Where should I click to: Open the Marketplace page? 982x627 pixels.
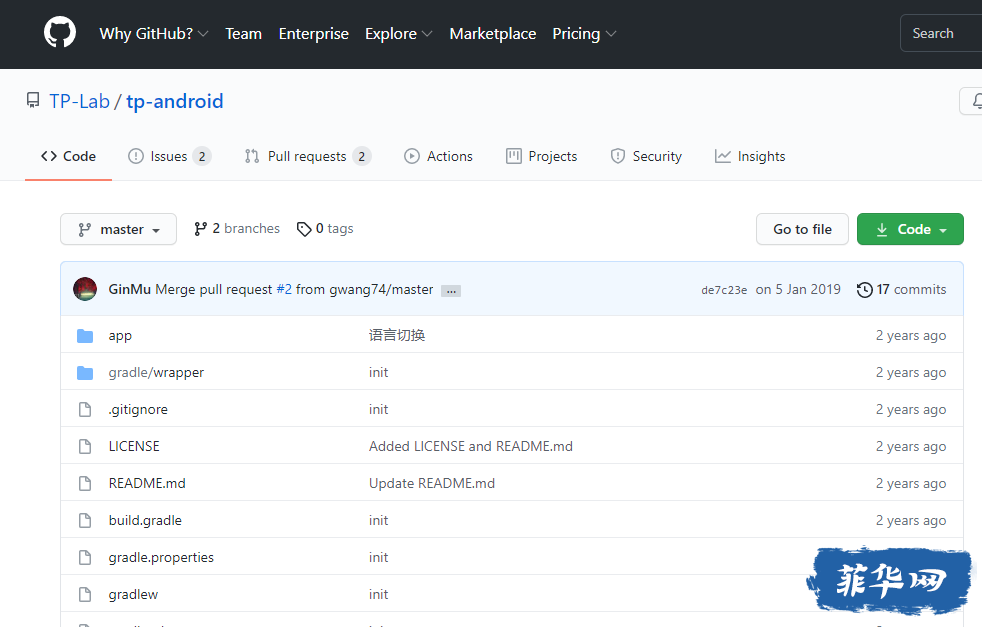[493, 34]
